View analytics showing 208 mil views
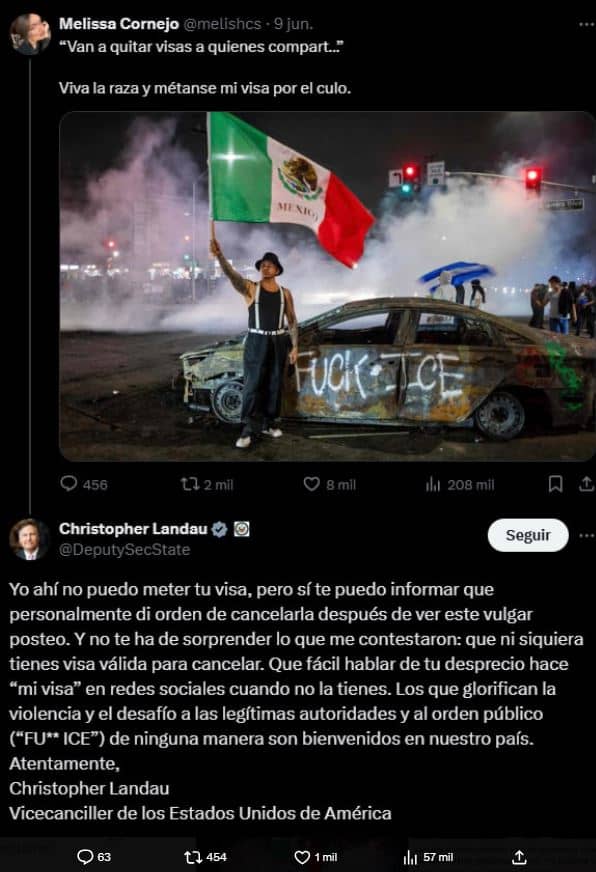 click(459, 485)
